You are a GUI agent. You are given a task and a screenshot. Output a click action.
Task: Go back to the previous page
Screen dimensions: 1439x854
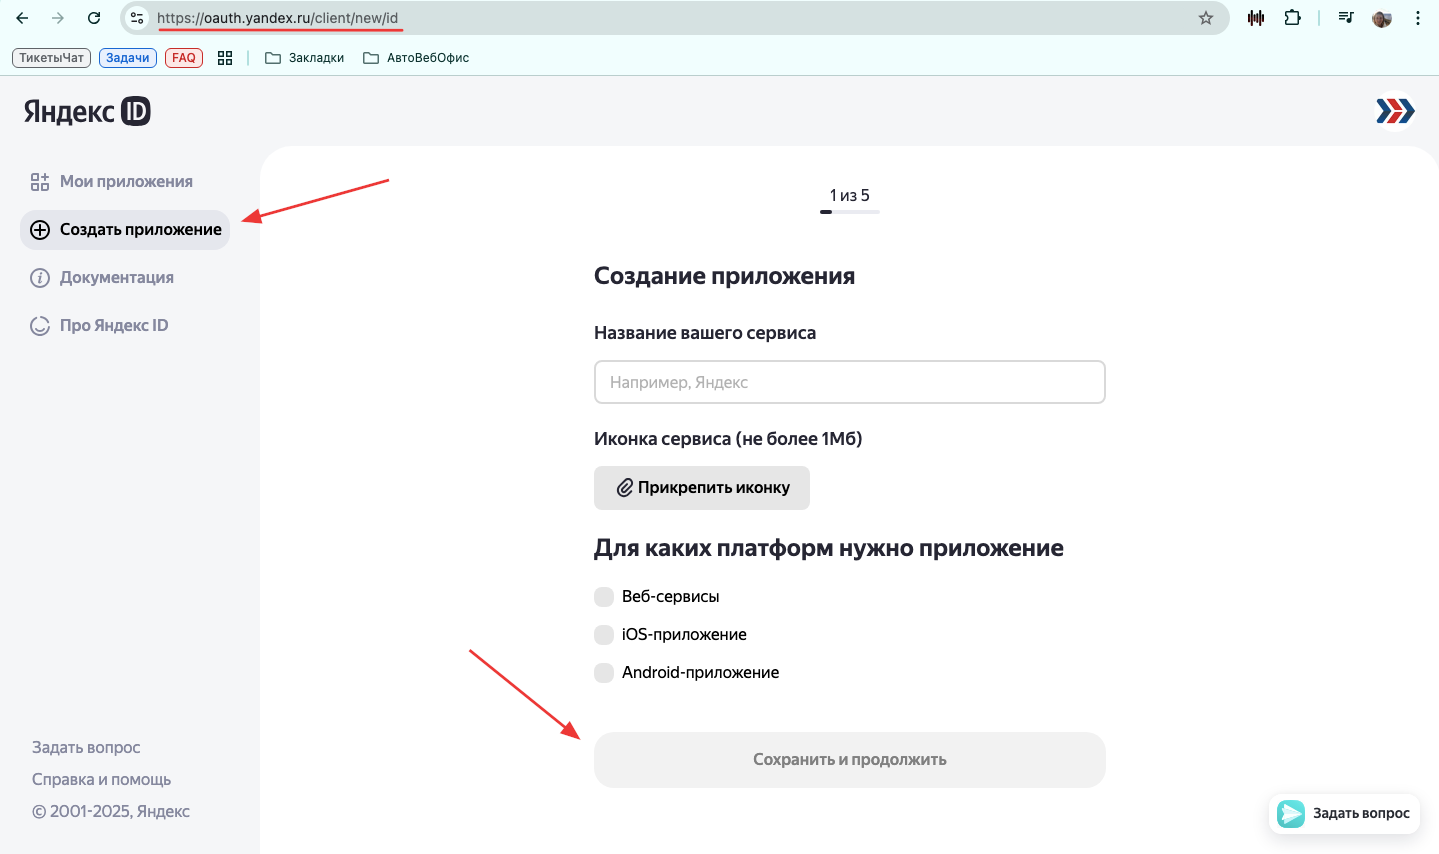22,18
